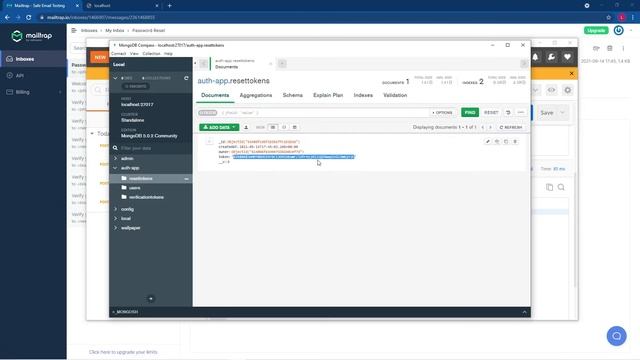Open the View menu
640x360 pixels.
coord(134,53)
